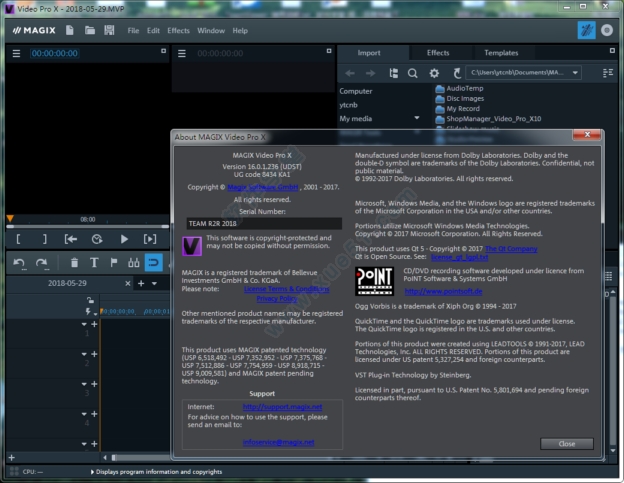Expand track 2 options arrow

pos(84,354)
